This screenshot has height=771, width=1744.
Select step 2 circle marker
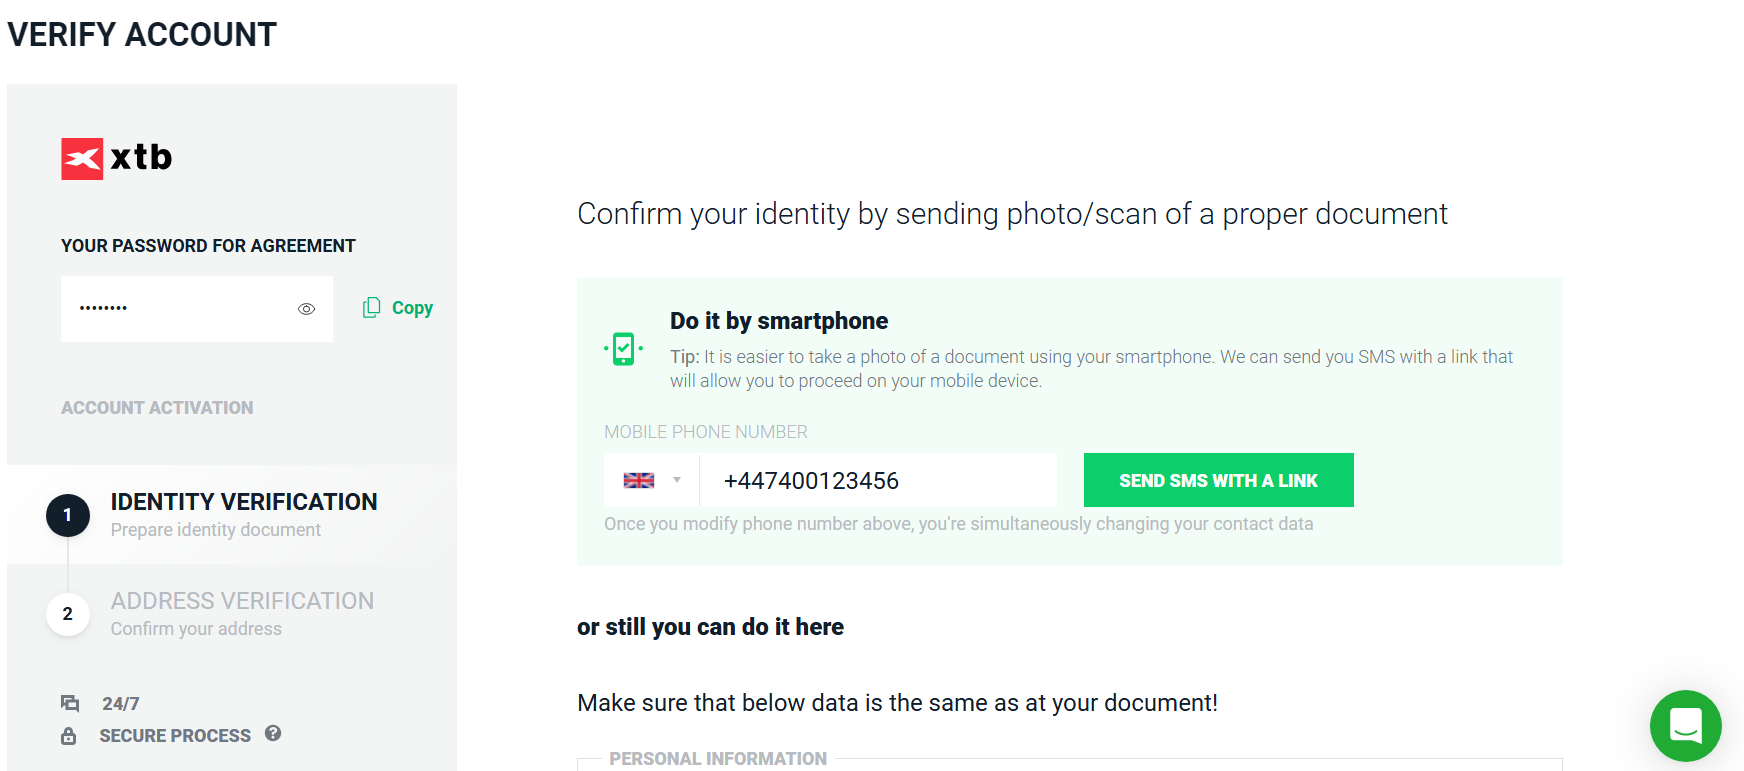tap(68, 614)
